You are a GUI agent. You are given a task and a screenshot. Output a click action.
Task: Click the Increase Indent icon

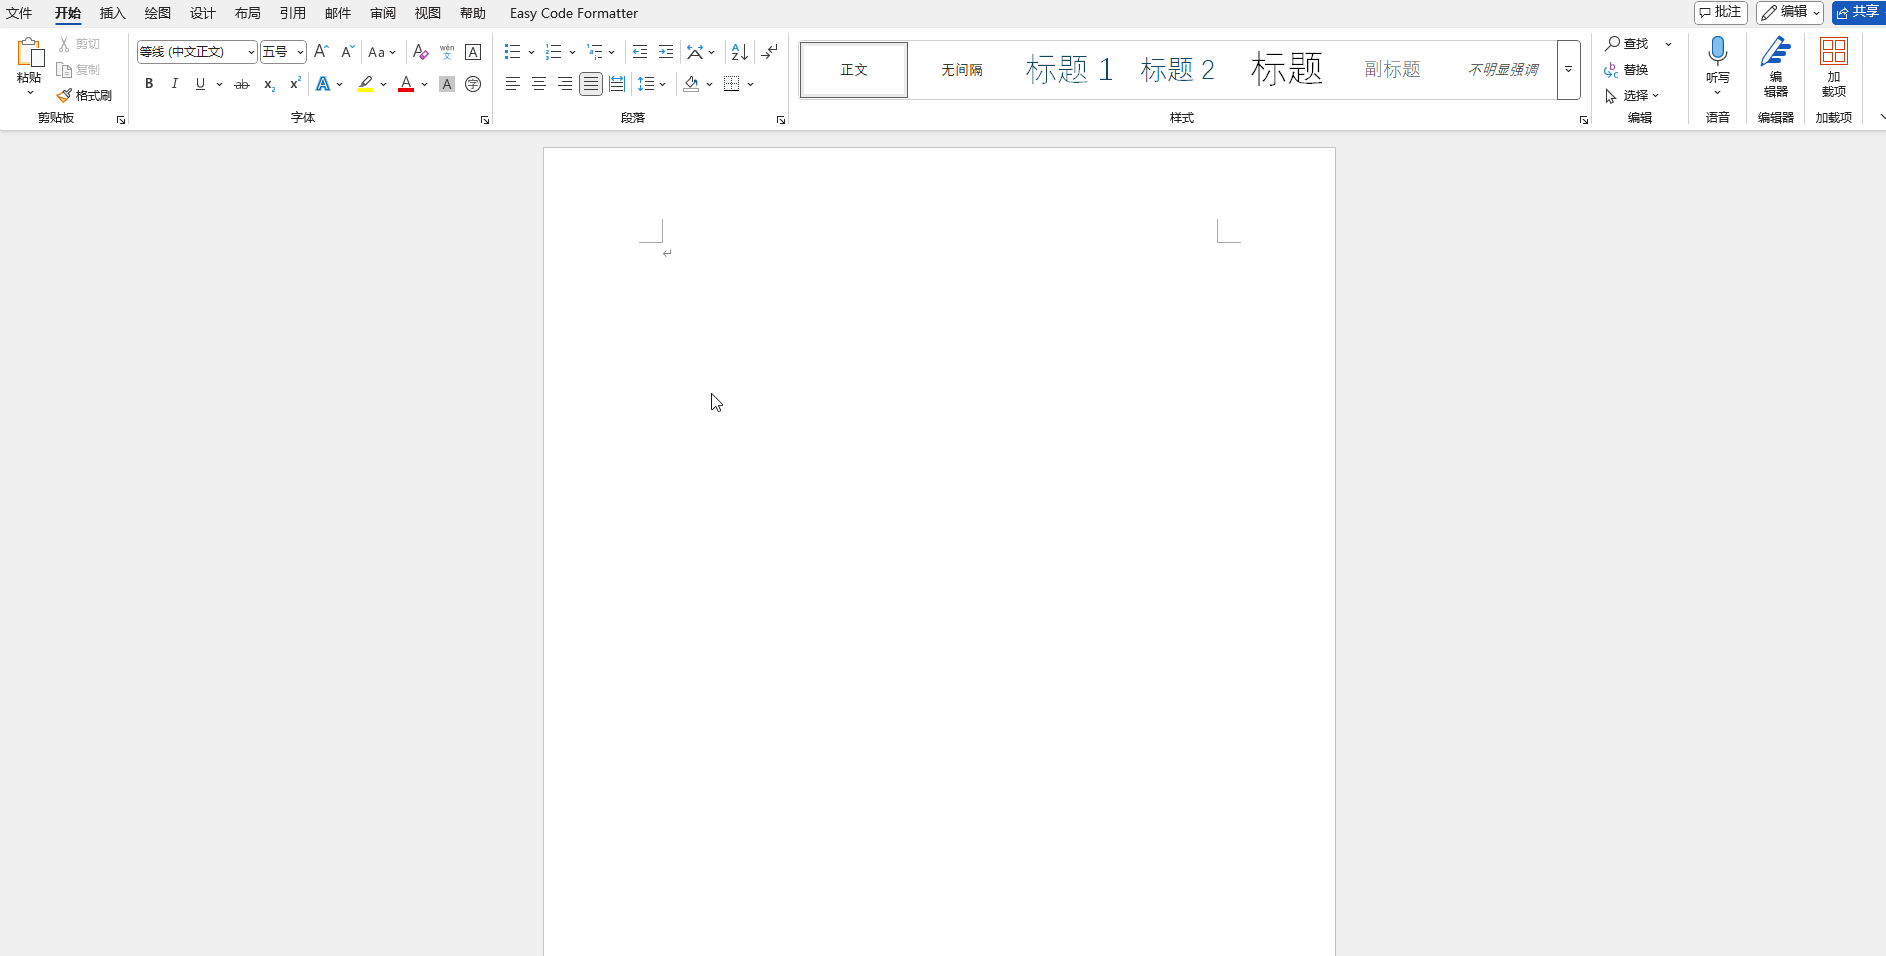666,52
